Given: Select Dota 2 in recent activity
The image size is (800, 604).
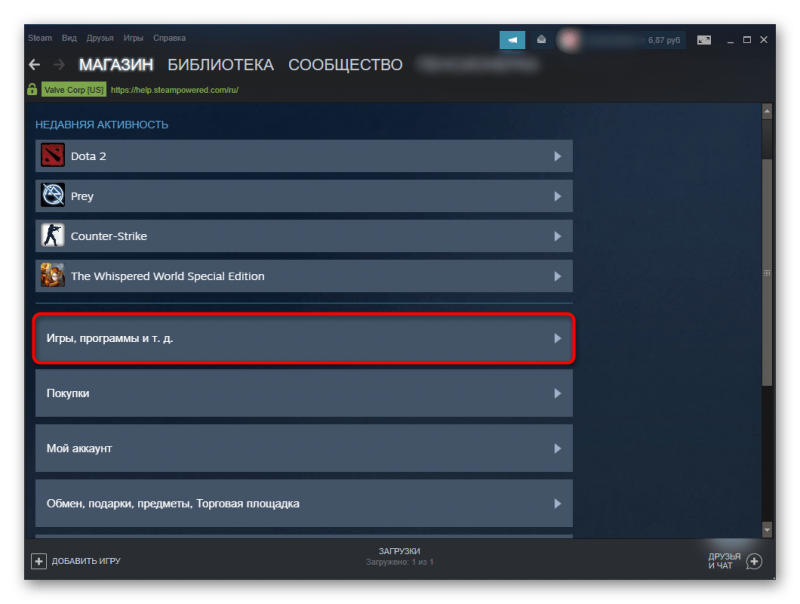Looking at the screenshot, I should pyautogui.click(x=304, y=156).
